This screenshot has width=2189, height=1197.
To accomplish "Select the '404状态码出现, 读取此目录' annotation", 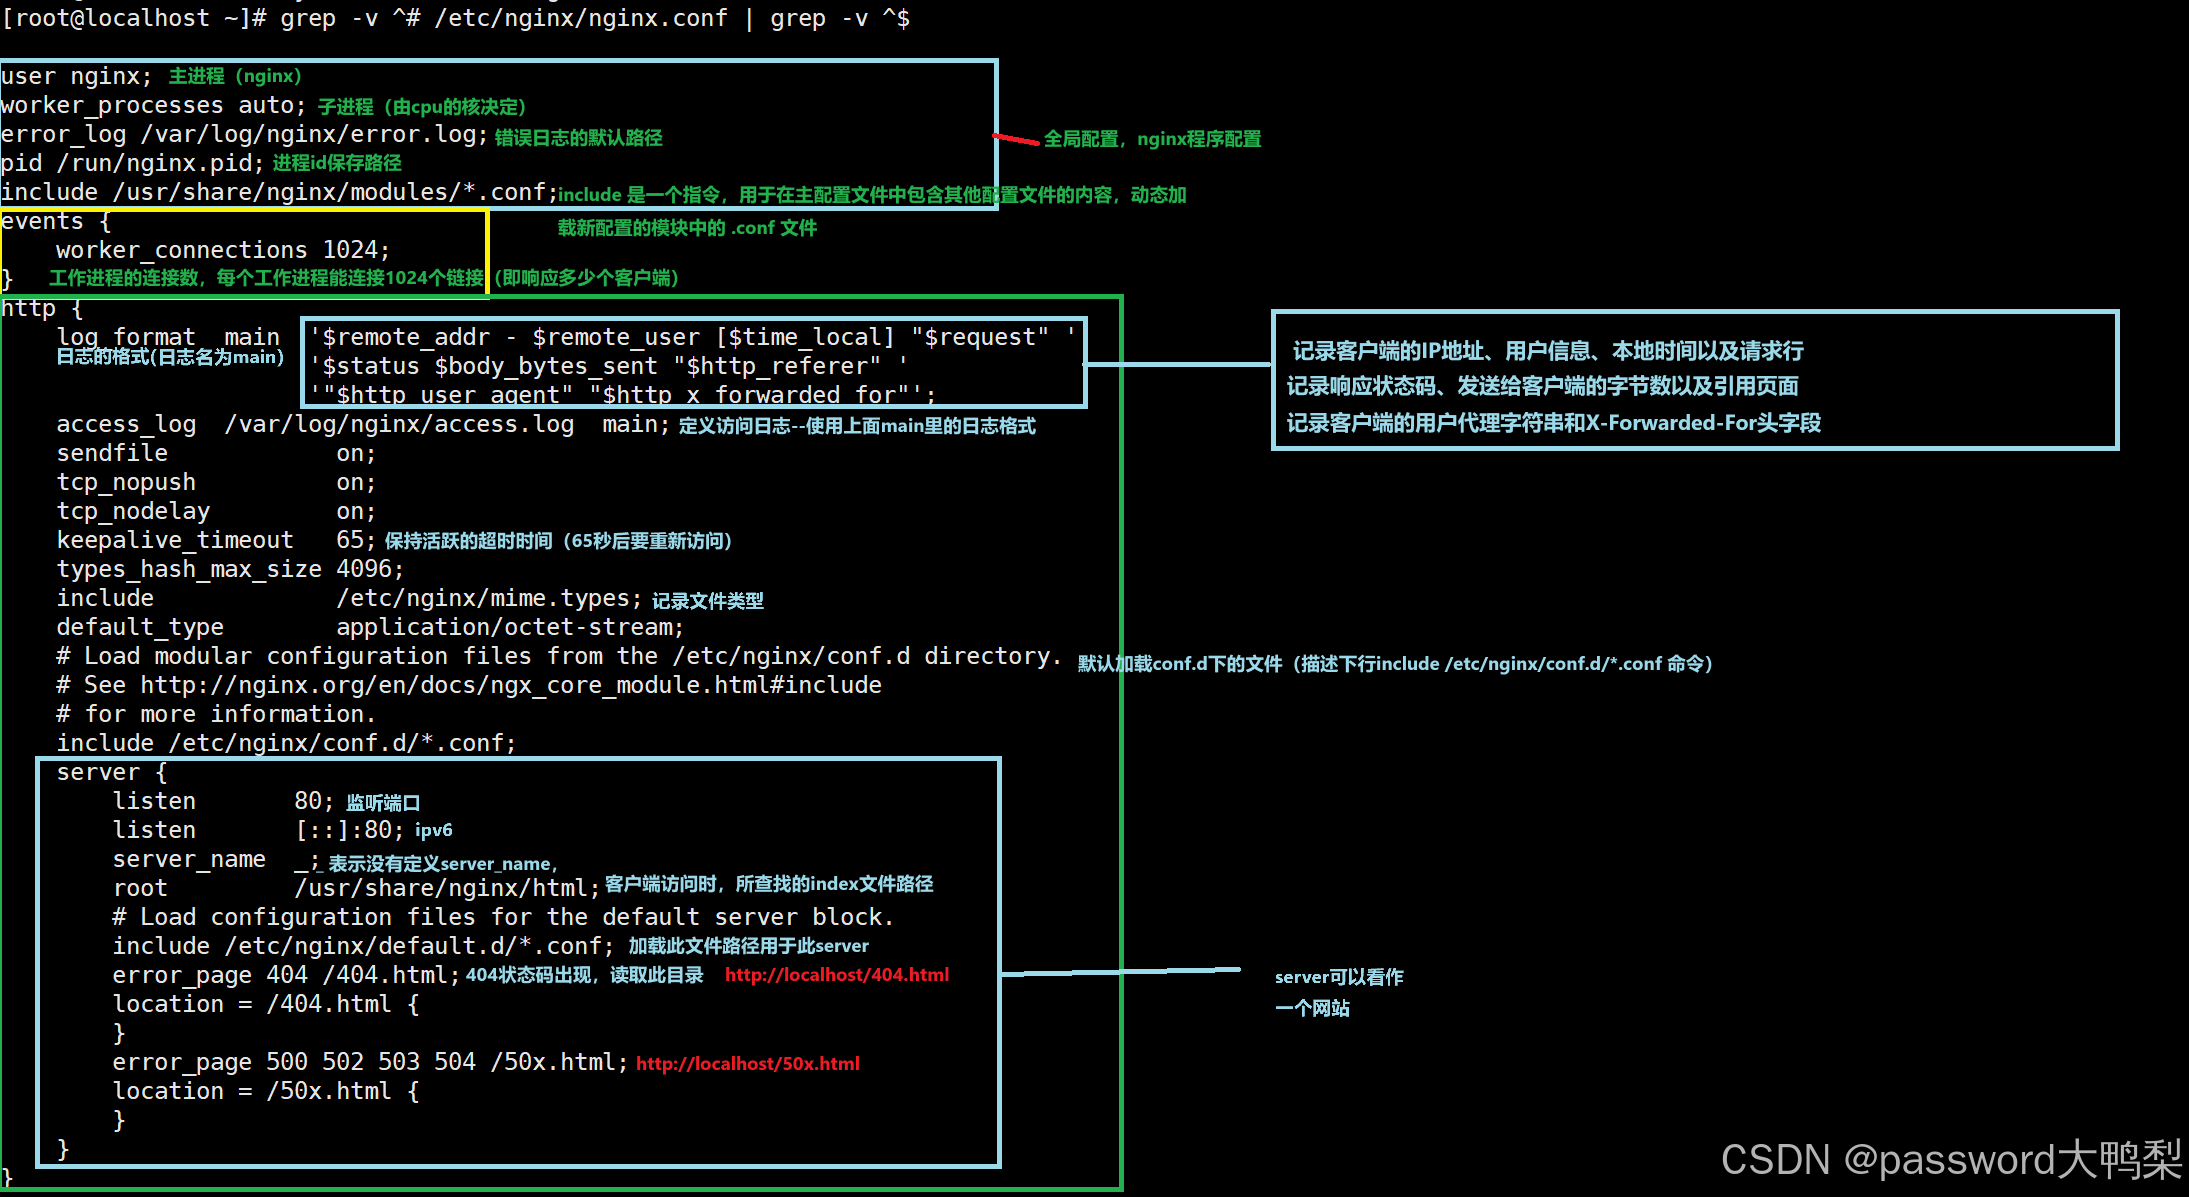I will click(585, 975).
